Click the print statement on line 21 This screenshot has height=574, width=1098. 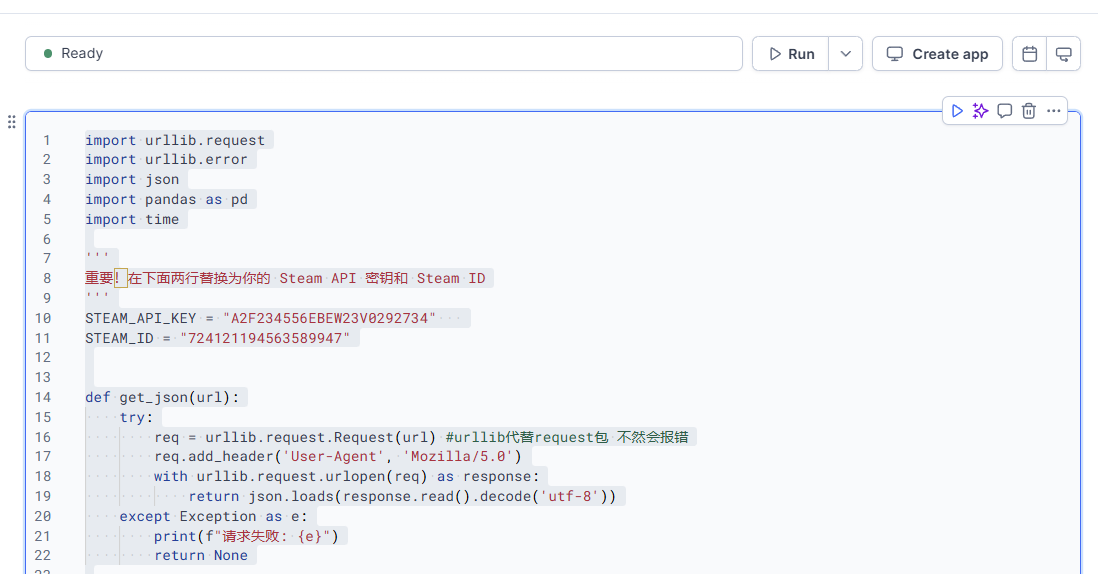pyautogui.click(x=246, y=536)
